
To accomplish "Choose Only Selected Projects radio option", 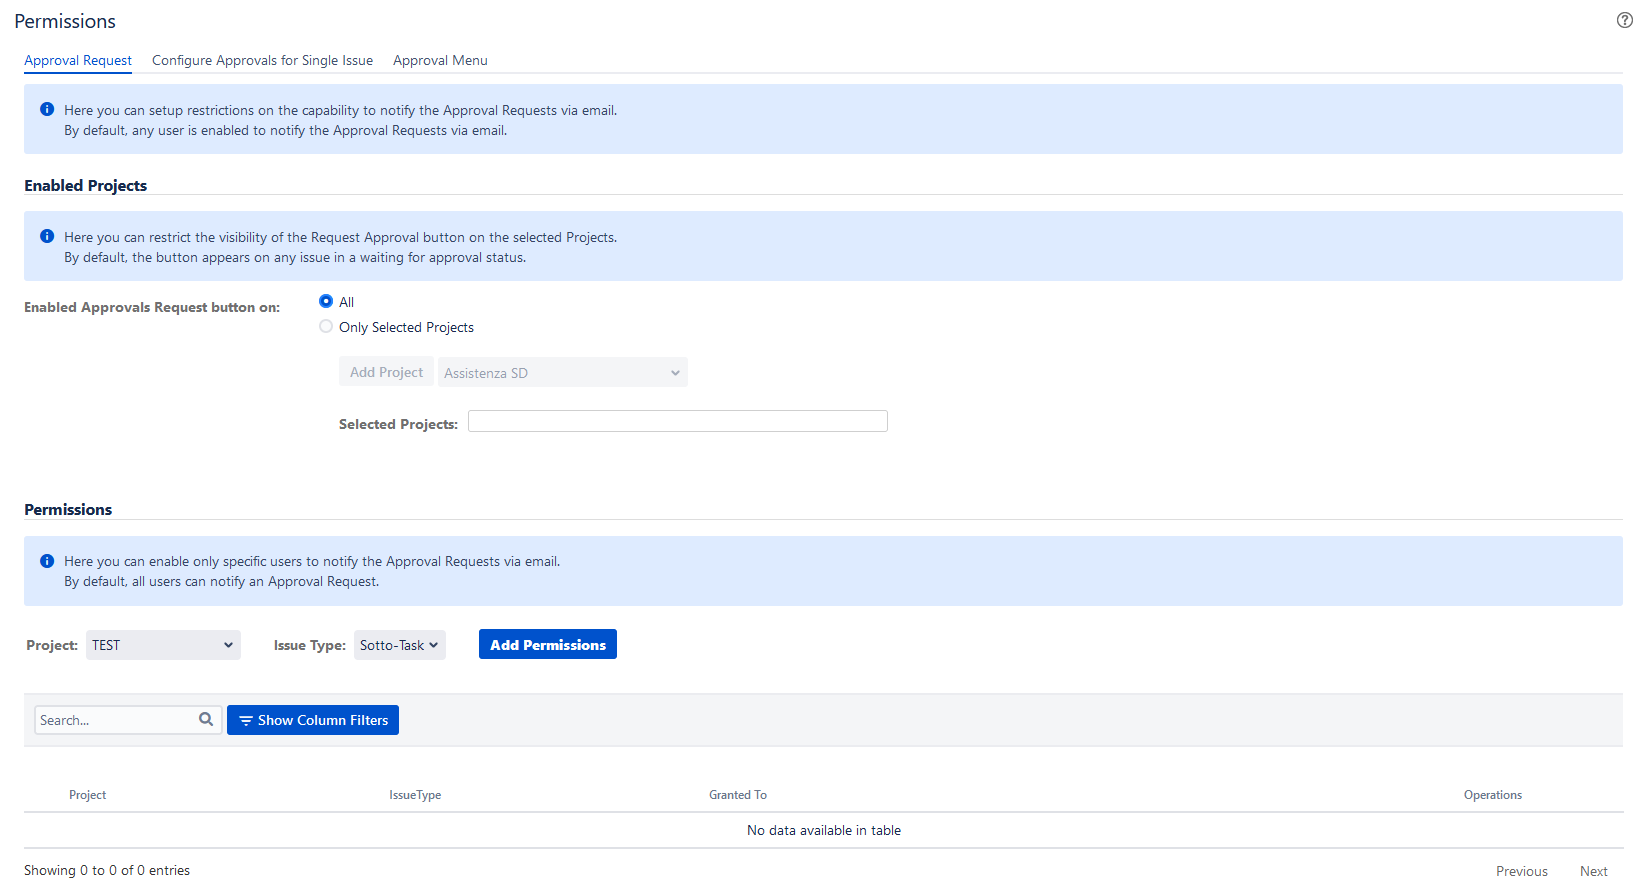I will 326,327.
